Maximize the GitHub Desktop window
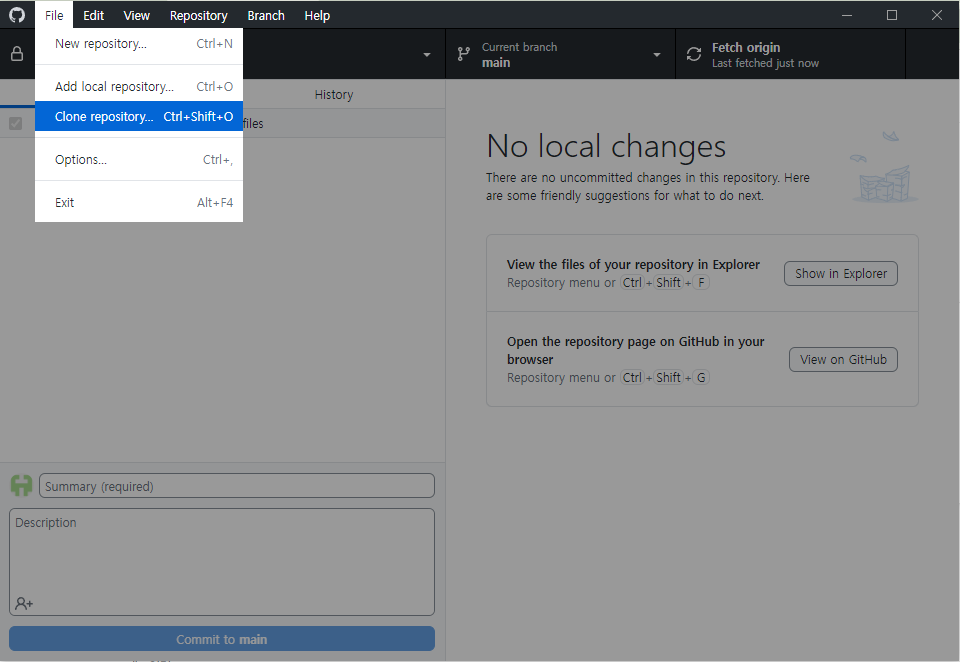 click(892, 15)
